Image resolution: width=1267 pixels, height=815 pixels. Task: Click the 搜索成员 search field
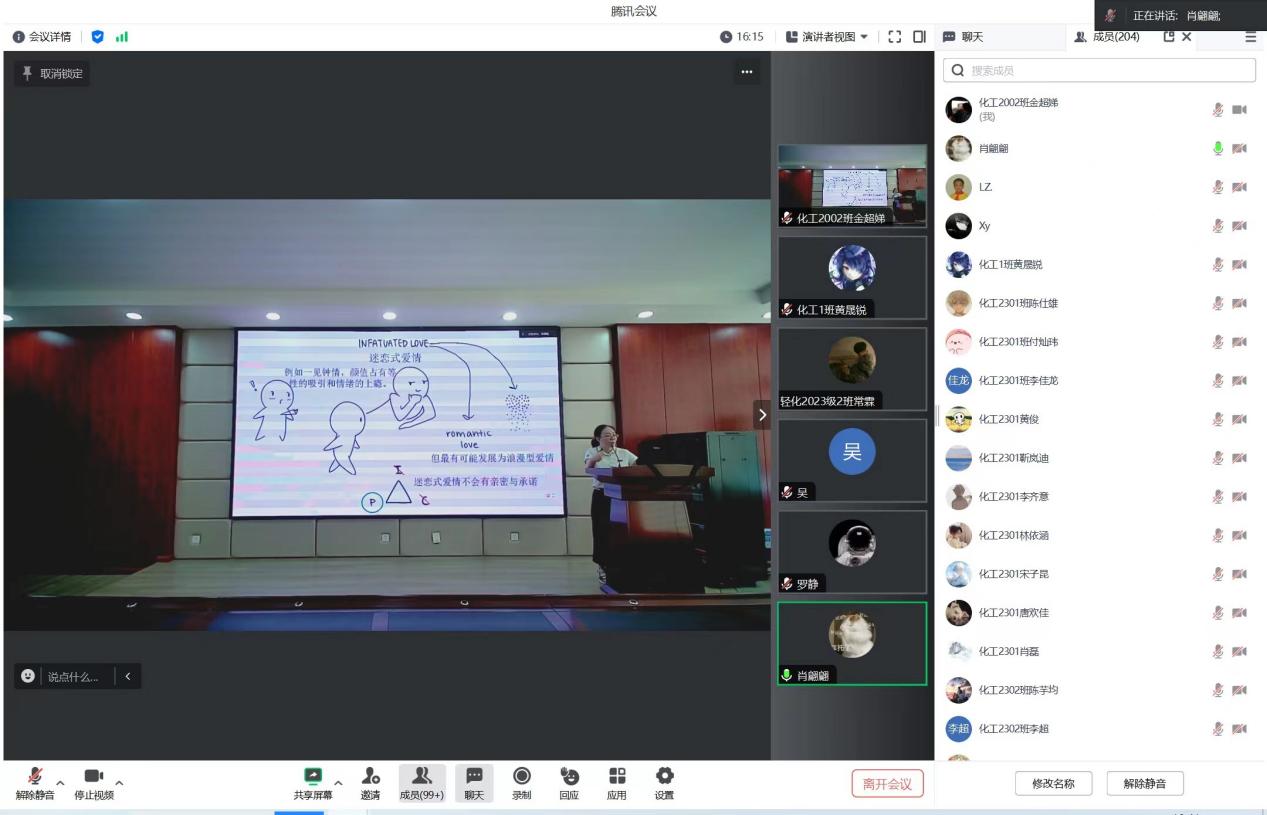pyautogui.click(x=1100, y=70)
